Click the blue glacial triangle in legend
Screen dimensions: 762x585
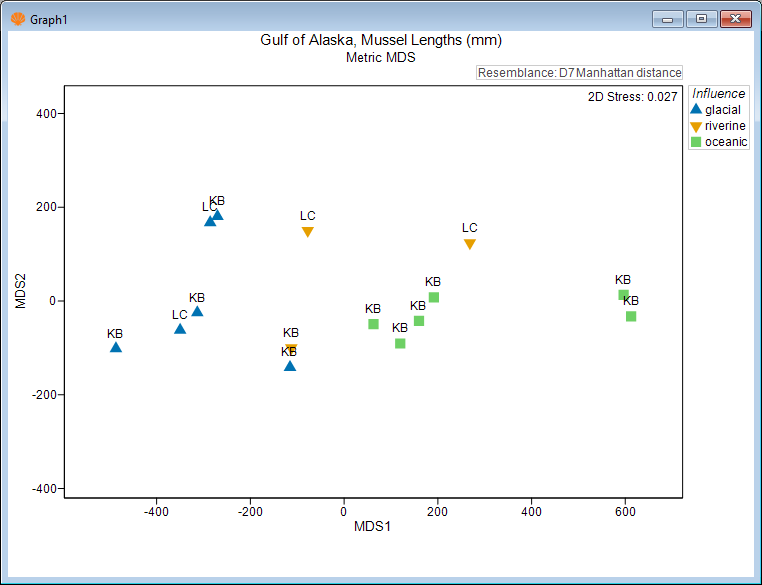point(696,110)
